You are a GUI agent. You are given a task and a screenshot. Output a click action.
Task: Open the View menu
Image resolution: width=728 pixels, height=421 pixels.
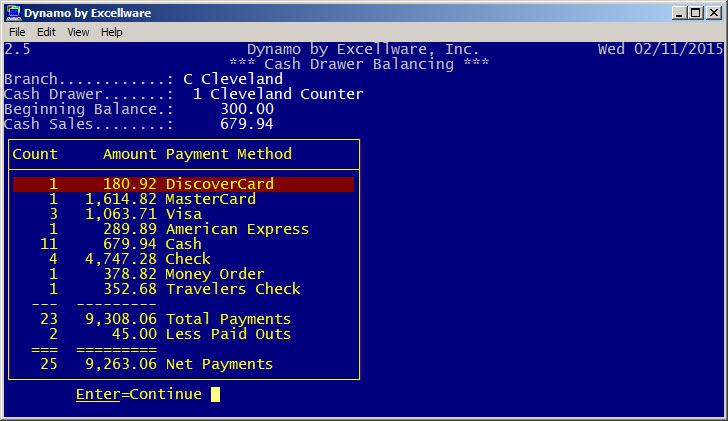[x=78, y=32]
